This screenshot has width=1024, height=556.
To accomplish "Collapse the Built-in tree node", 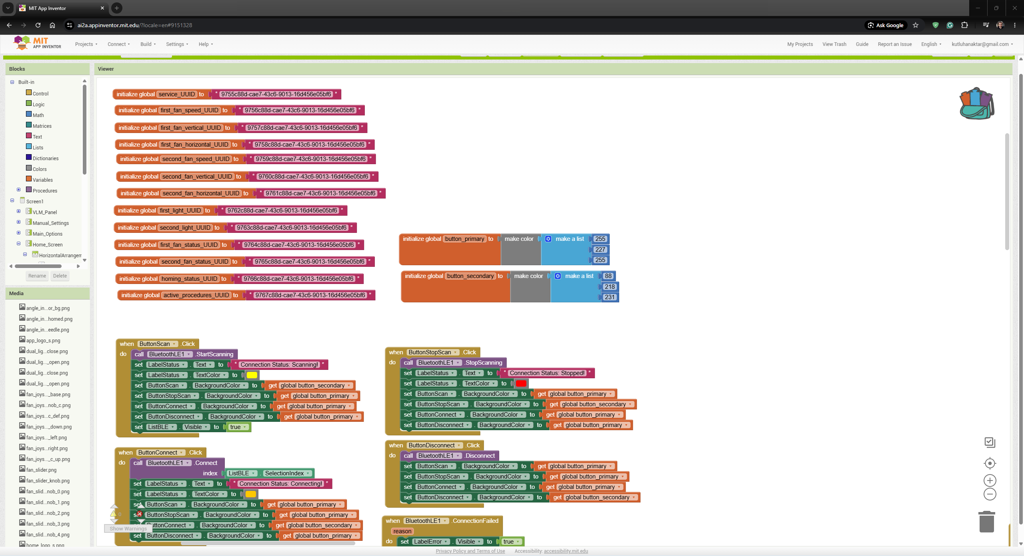I will (12, 82).
